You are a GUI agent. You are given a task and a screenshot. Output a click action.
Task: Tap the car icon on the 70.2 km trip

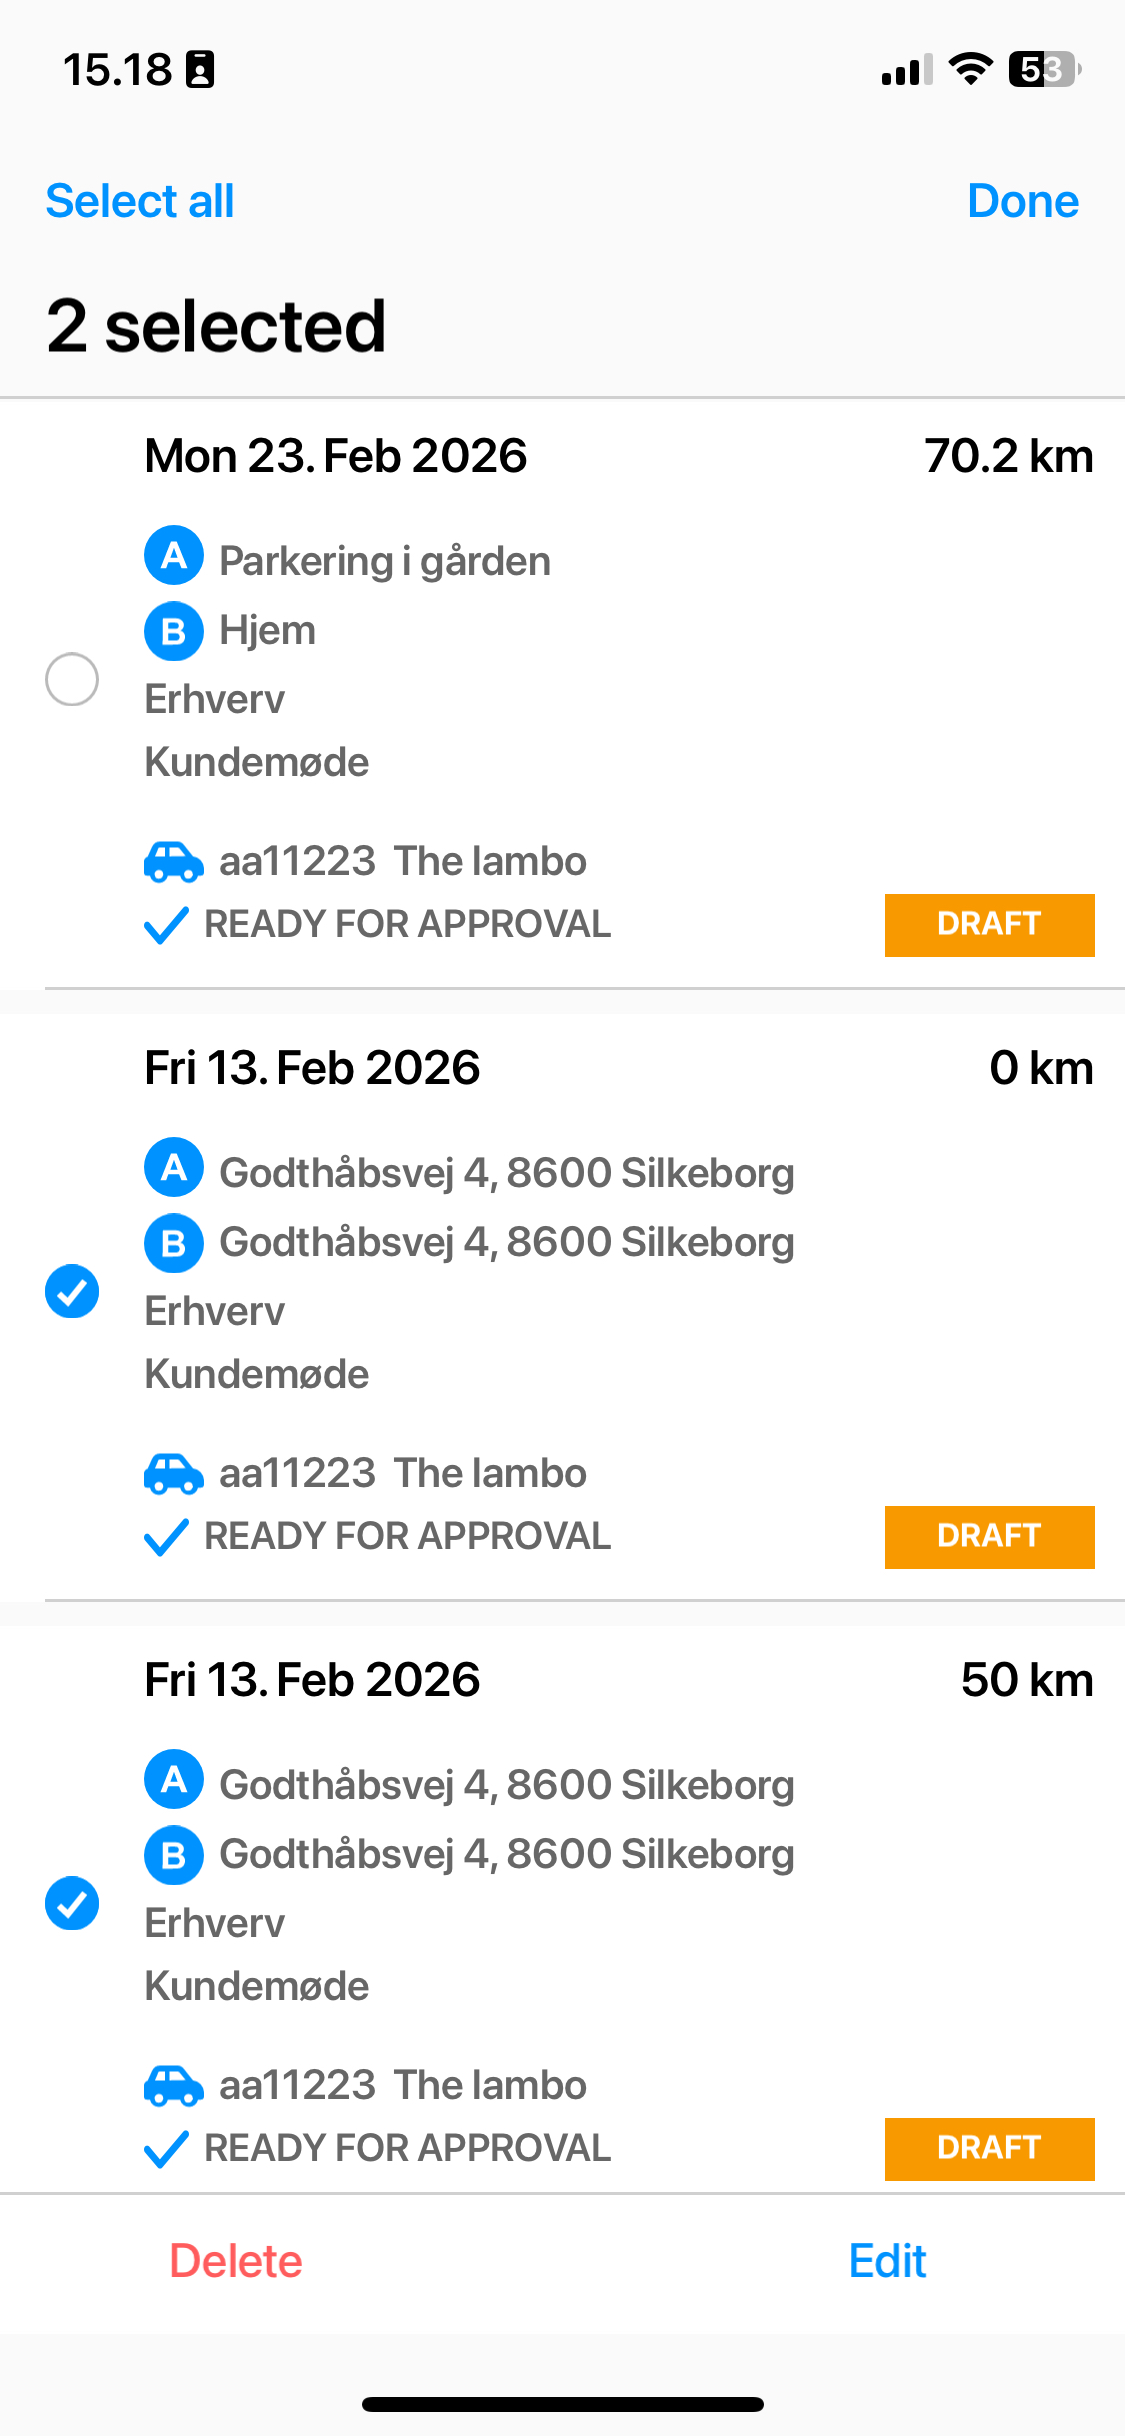[x=174, y=862]
